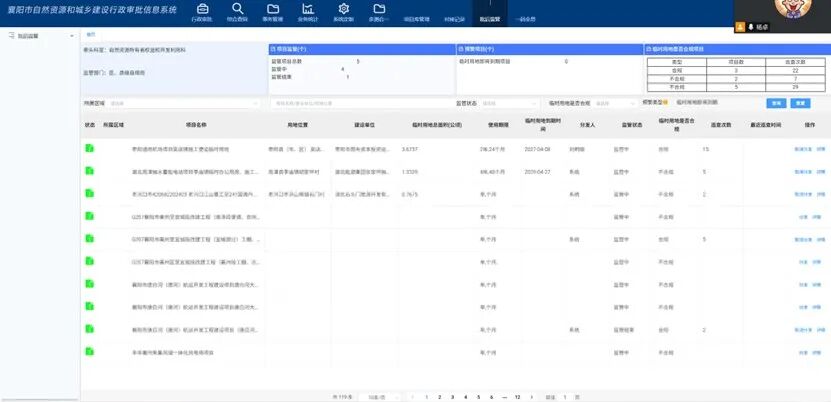Open the 10条/页 page size selector
831x402 pixels.
374,397
